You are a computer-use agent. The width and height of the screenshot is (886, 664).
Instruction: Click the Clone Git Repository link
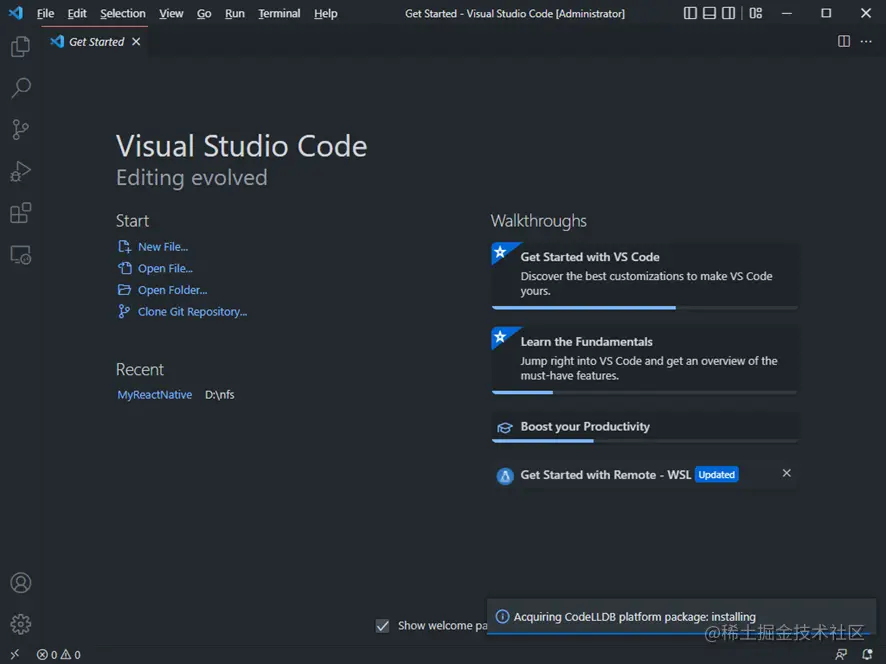192,312
